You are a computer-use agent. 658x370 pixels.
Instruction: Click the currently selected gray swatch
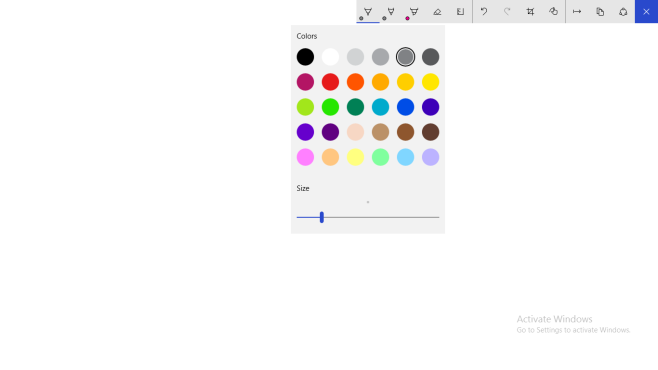pyautogui.click(x=405, y=57)
